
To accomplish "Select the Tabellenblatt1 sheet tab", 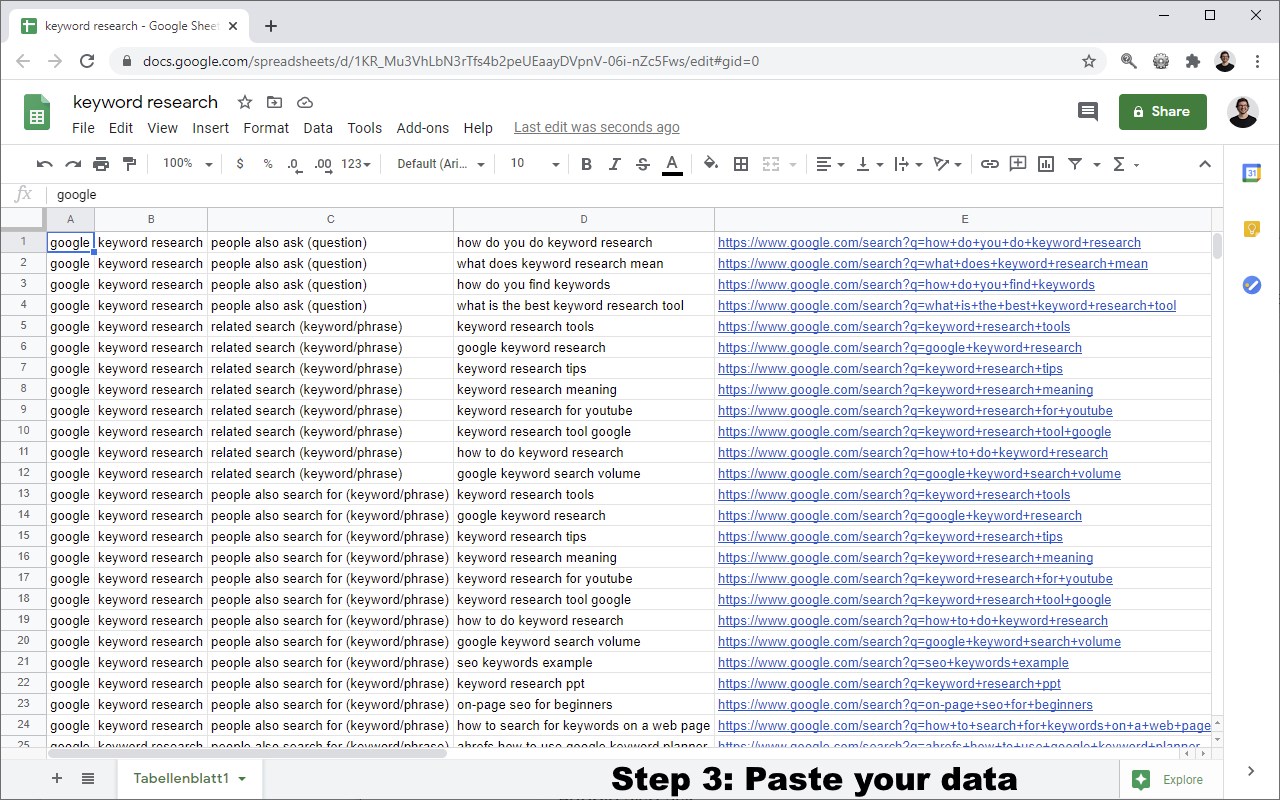I will pos(190,779).
